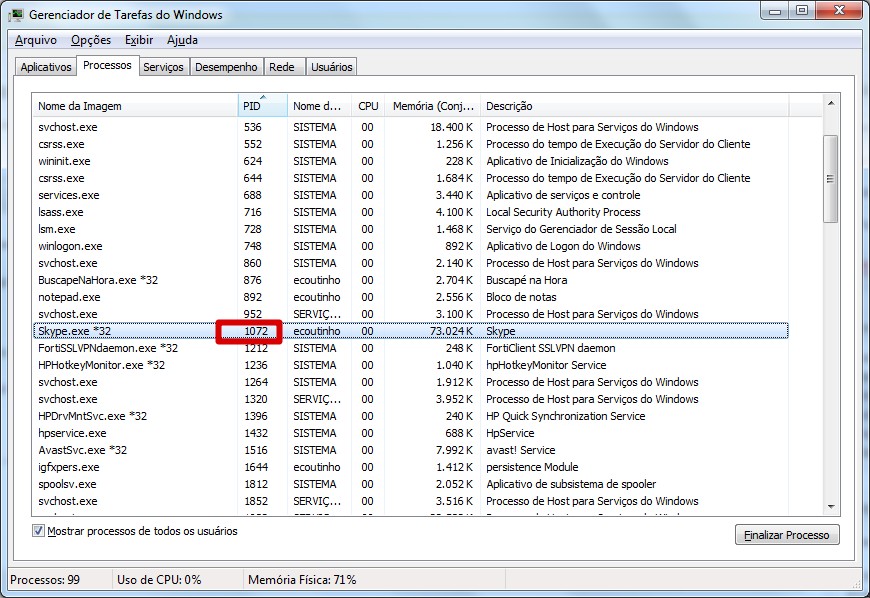Click the Processos: 99 status entry
This screenshot has height=598, width=870.
coord(45,580)
